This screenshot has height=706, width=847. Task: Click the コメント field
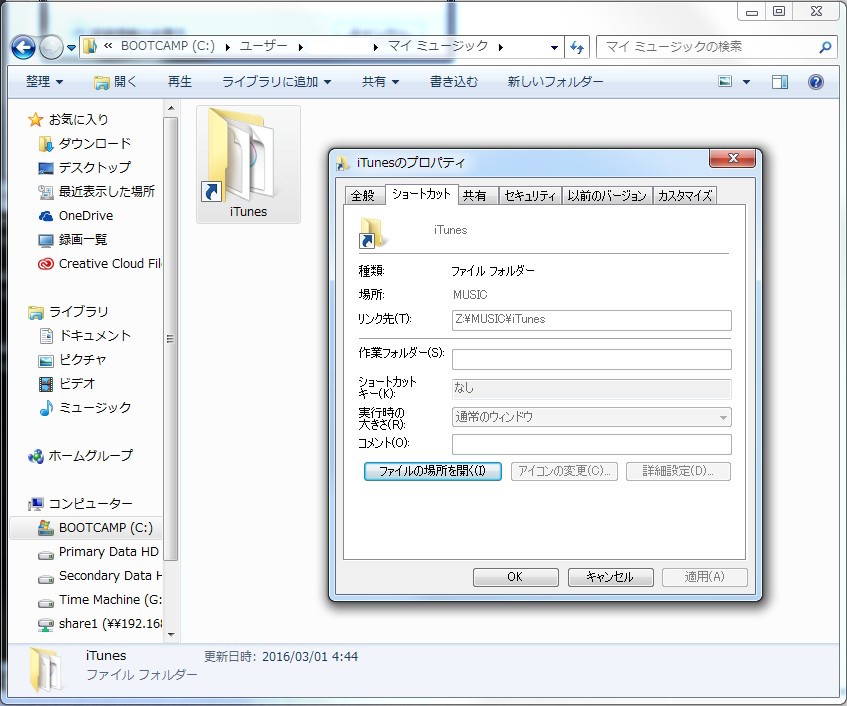click(591, 445)
